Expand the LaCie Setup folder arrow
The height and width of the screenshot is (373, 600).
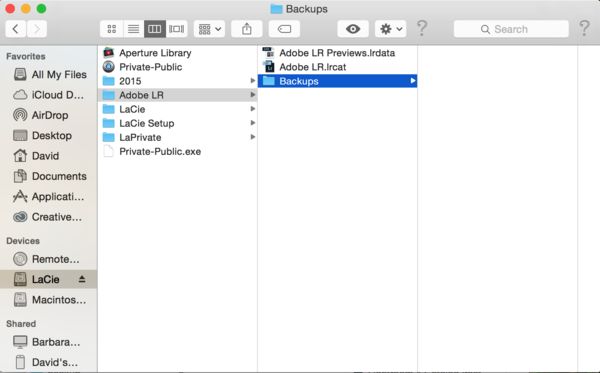pyautogui.click(x=253, y=123)
